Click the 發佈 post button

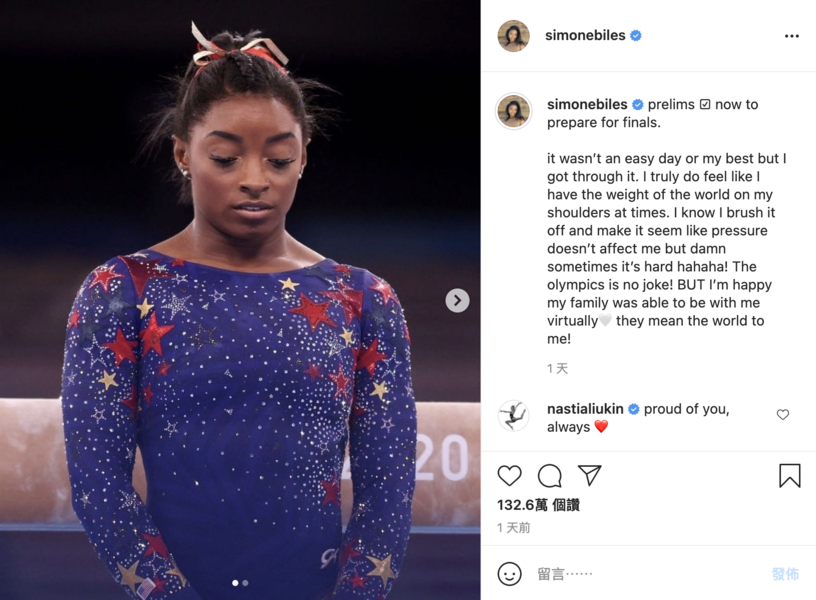click(x=785, y=574)
